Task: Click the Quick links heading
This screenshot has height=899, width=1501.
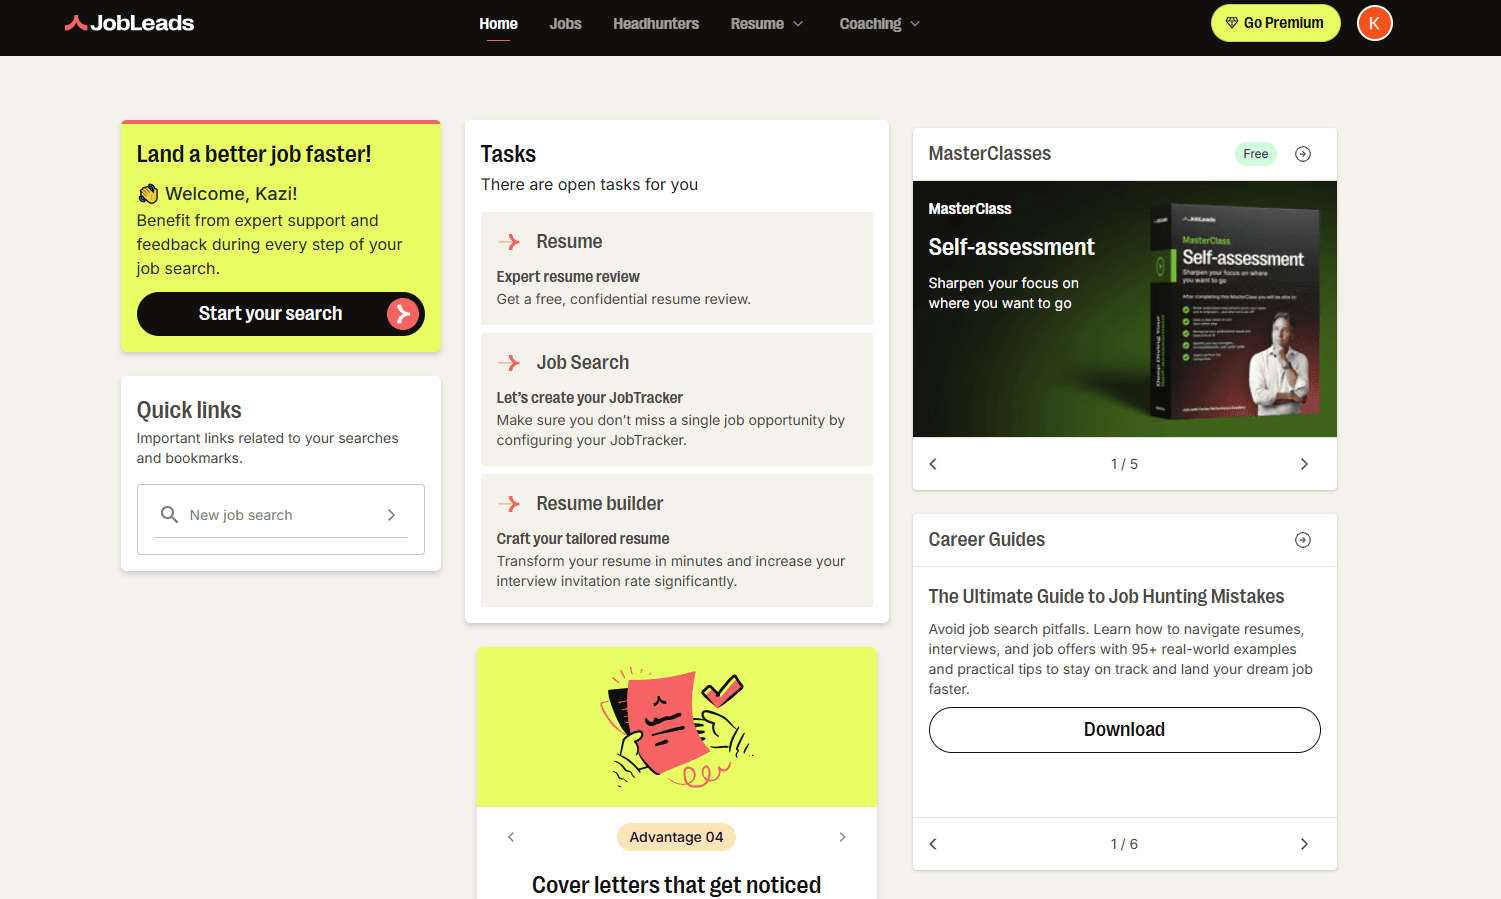Action: coord(189,410)
